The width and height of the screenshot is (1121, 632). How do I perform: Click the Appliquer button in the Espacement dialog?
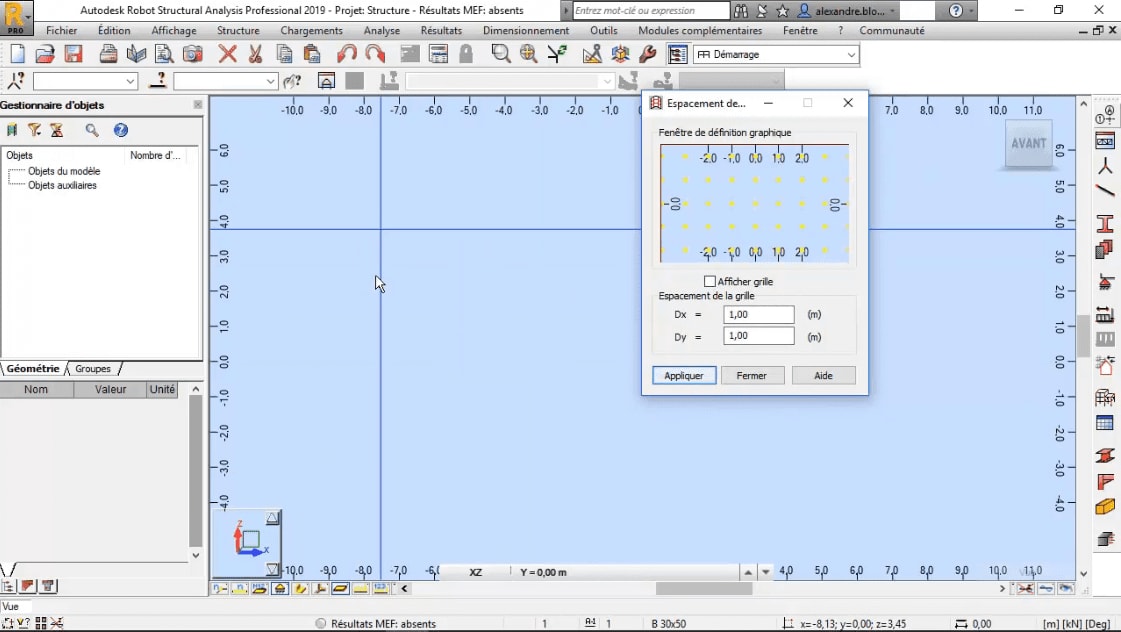pos(683,375)
